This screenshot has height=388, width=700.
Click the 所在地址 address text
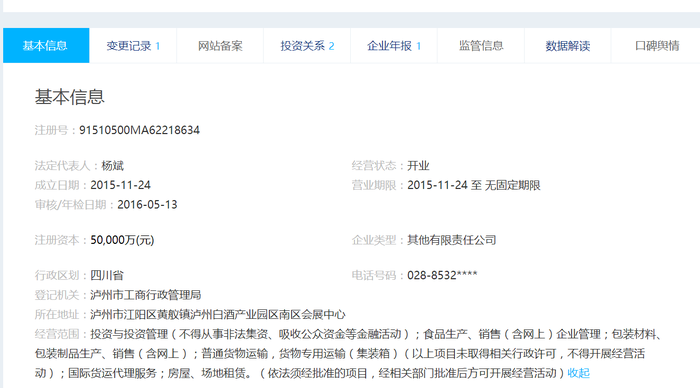click(x=218, y=315)
